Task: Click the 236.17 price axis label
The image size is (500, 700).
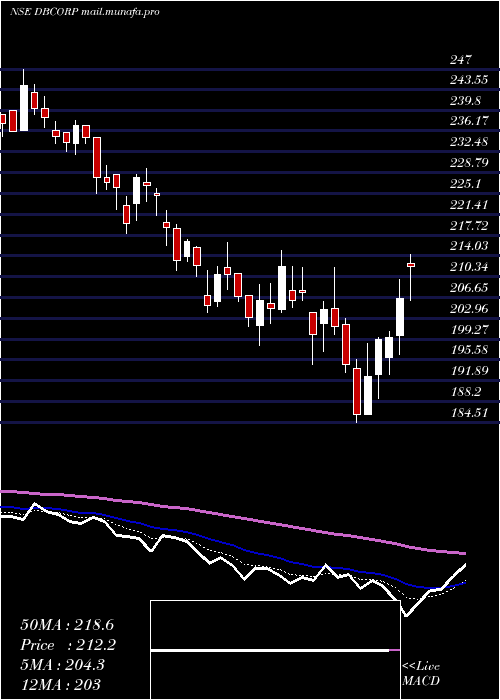Action: coord(469,121)
